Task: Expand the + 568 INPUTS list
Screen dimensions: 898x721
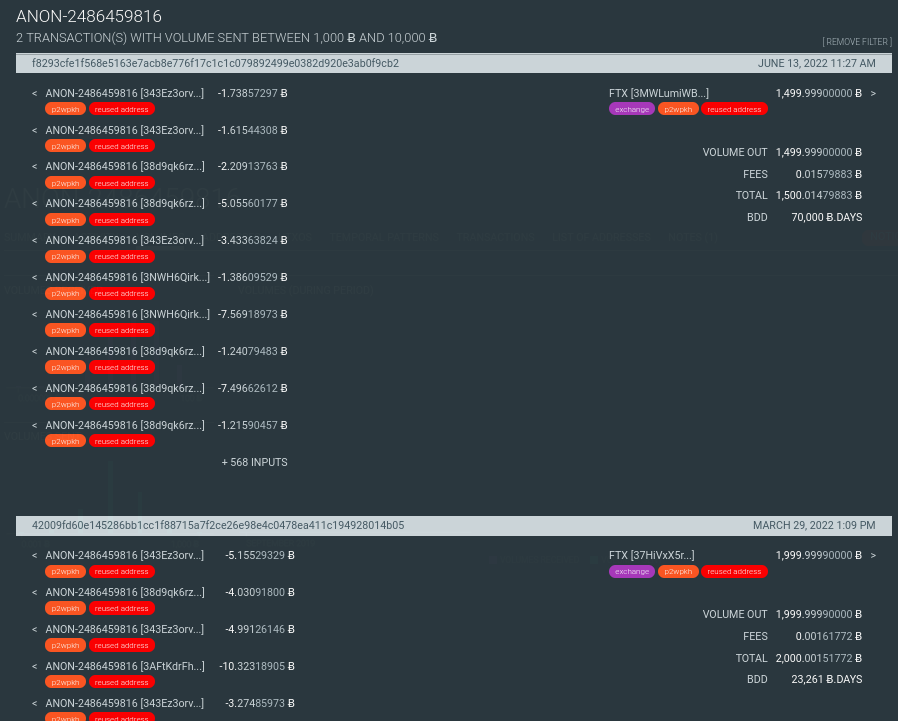Action: [254, 462]
